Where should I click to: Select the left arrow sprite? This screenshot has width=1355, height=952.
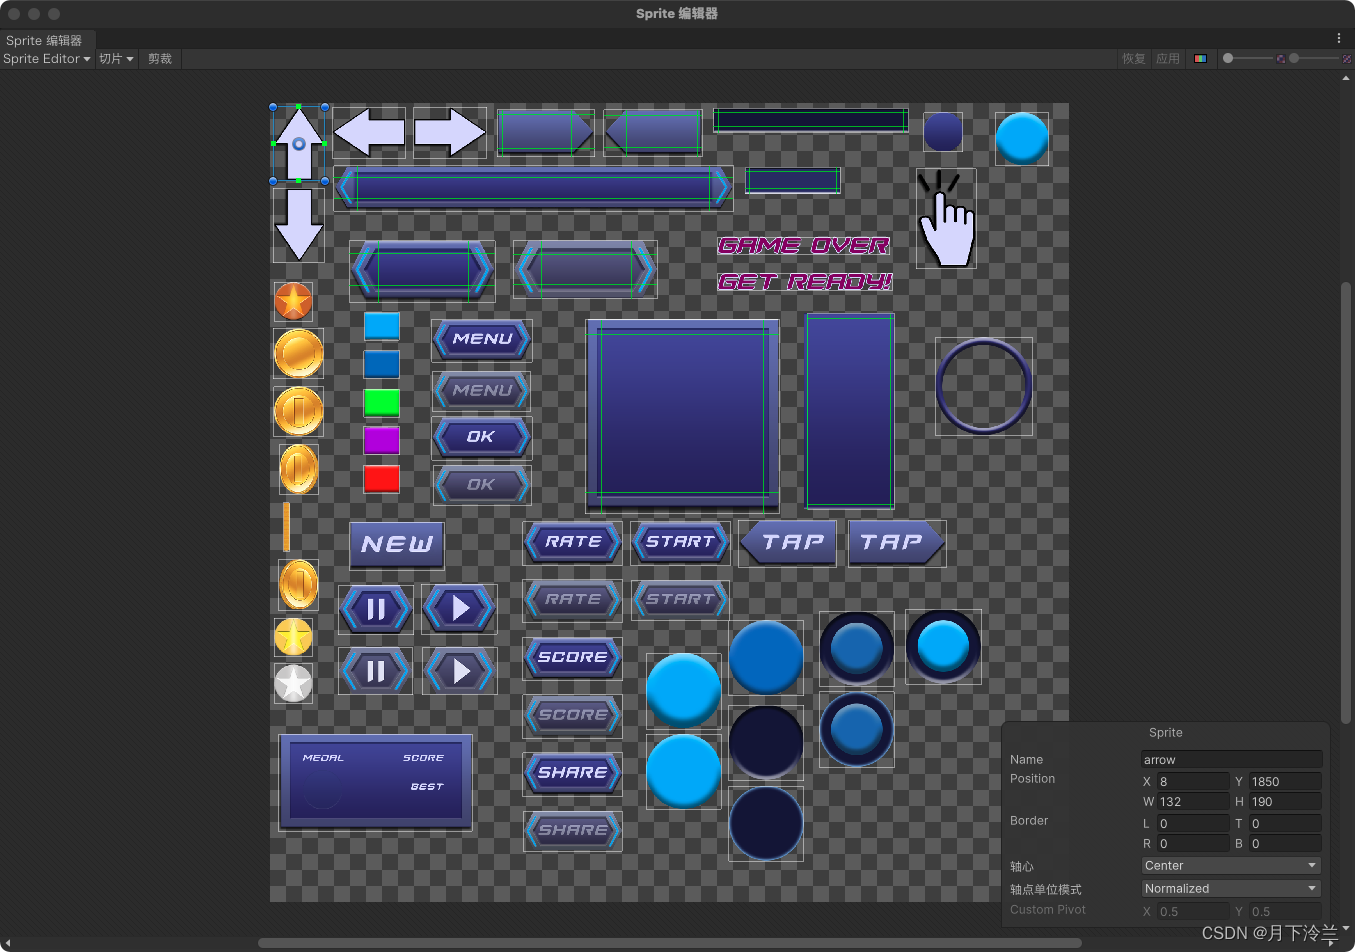(369, 132)
